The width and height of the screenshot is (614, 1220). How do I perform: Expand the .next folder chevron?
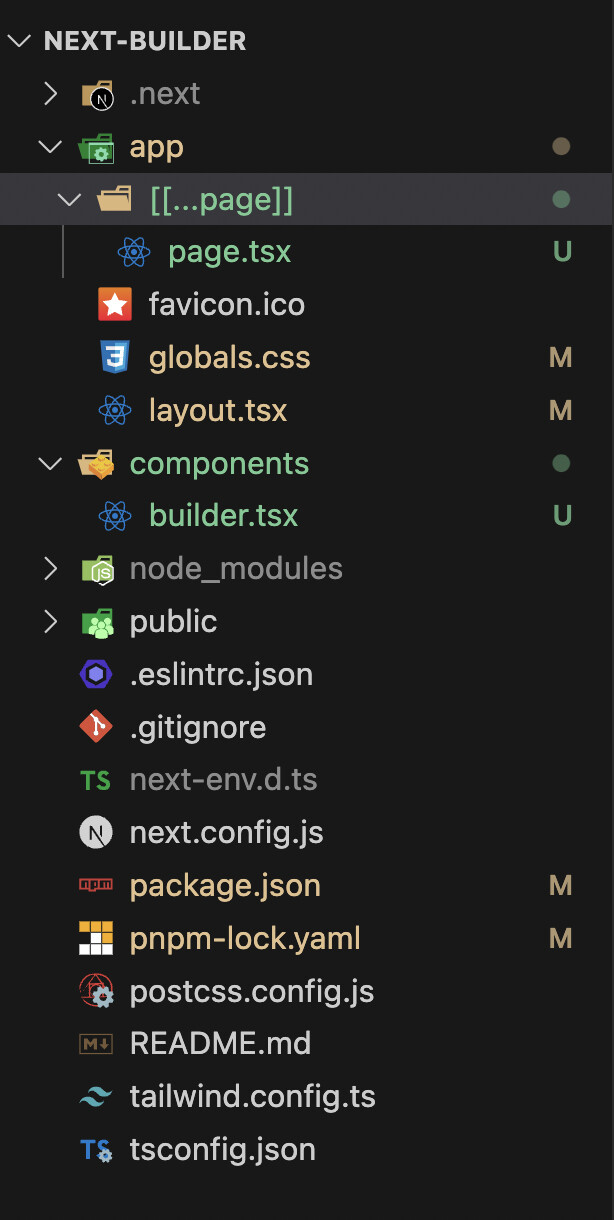[50, 94]
